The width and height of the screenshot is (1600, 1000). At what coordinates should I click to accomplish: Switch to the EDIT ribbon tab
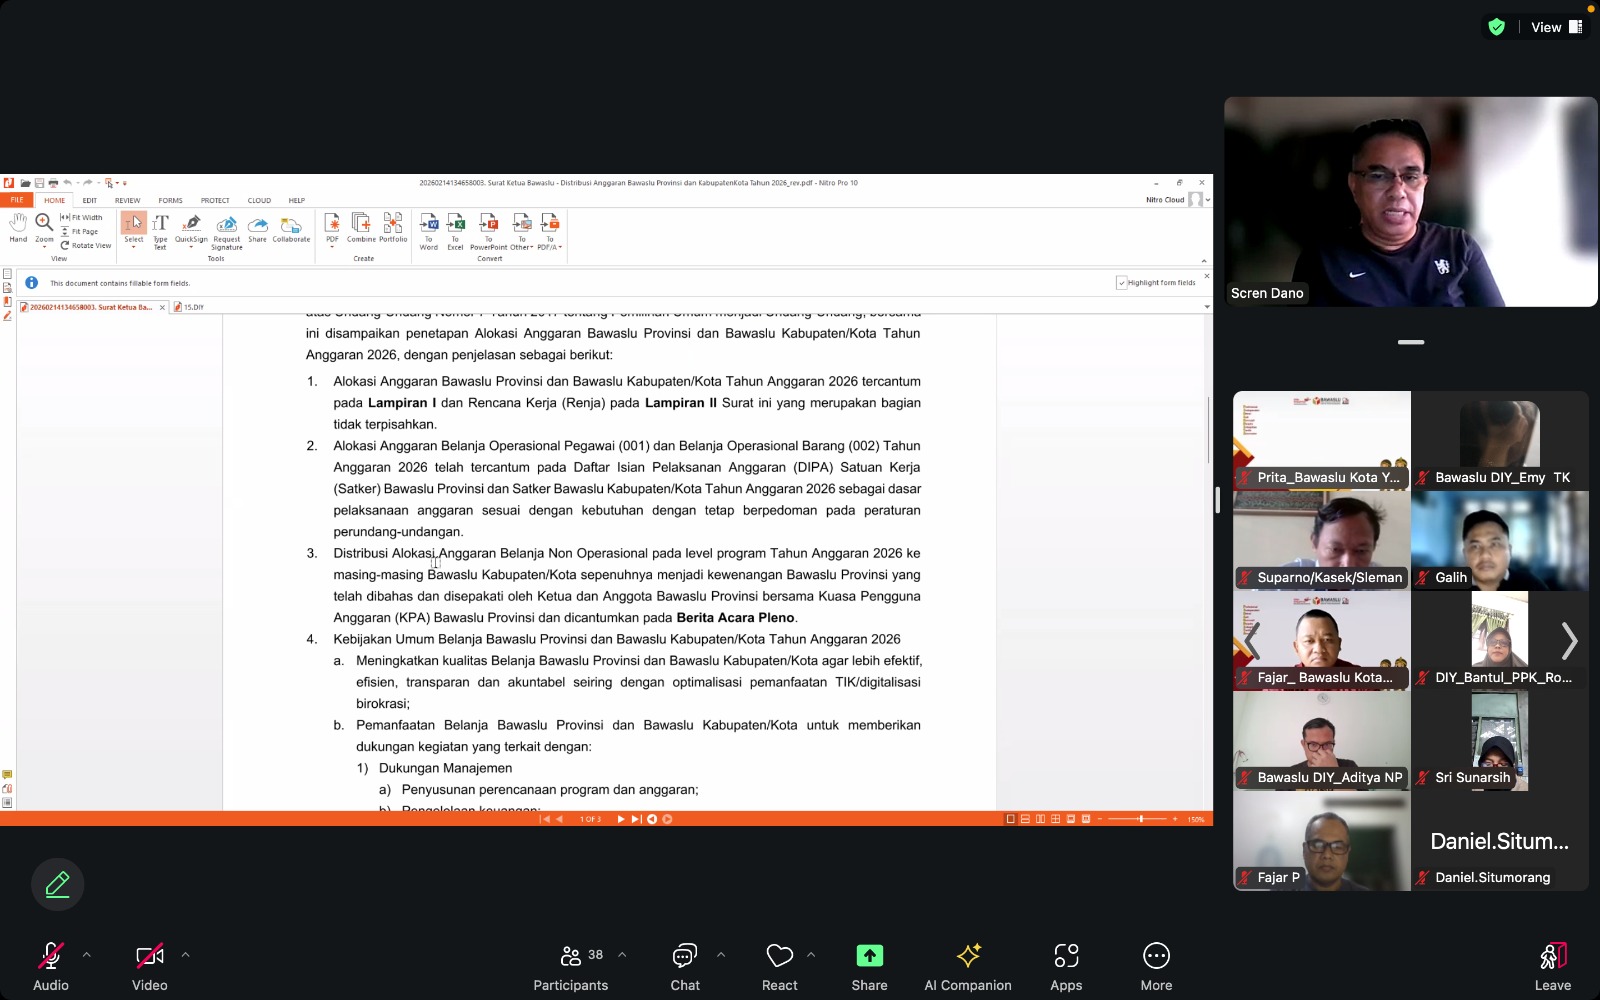point(90,200)
